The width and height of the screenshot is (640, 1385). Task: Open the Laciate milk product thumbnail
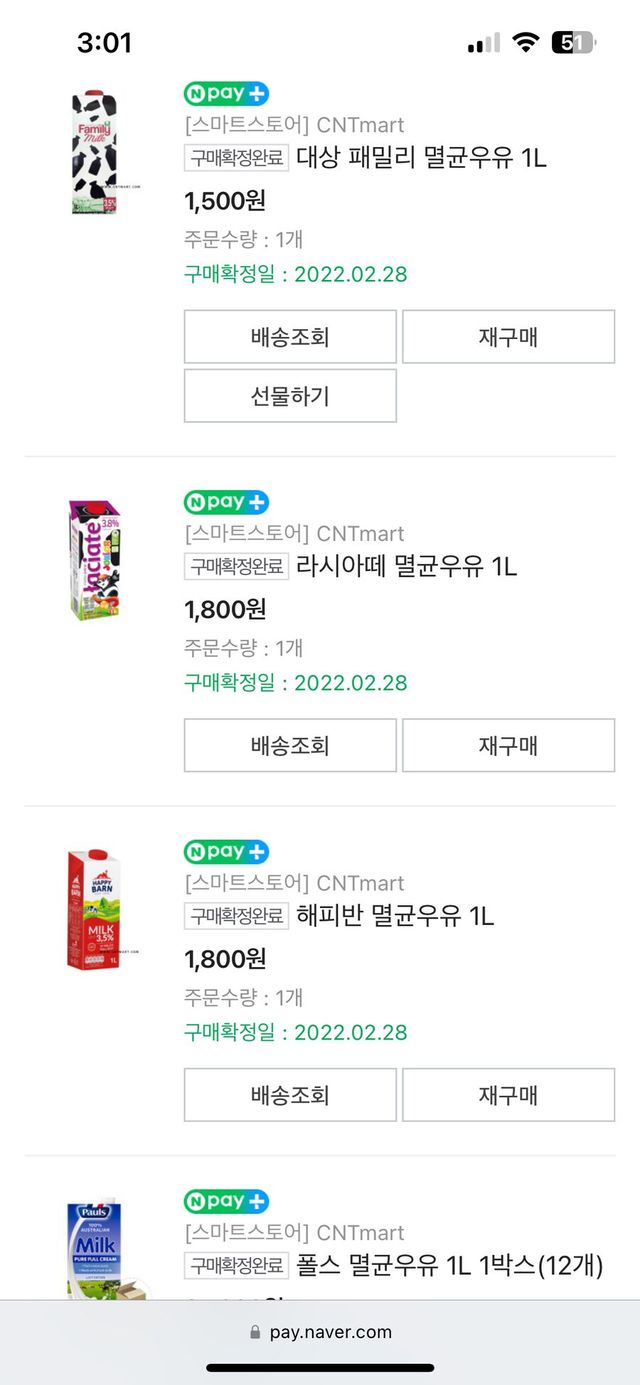tap(94, 560)
